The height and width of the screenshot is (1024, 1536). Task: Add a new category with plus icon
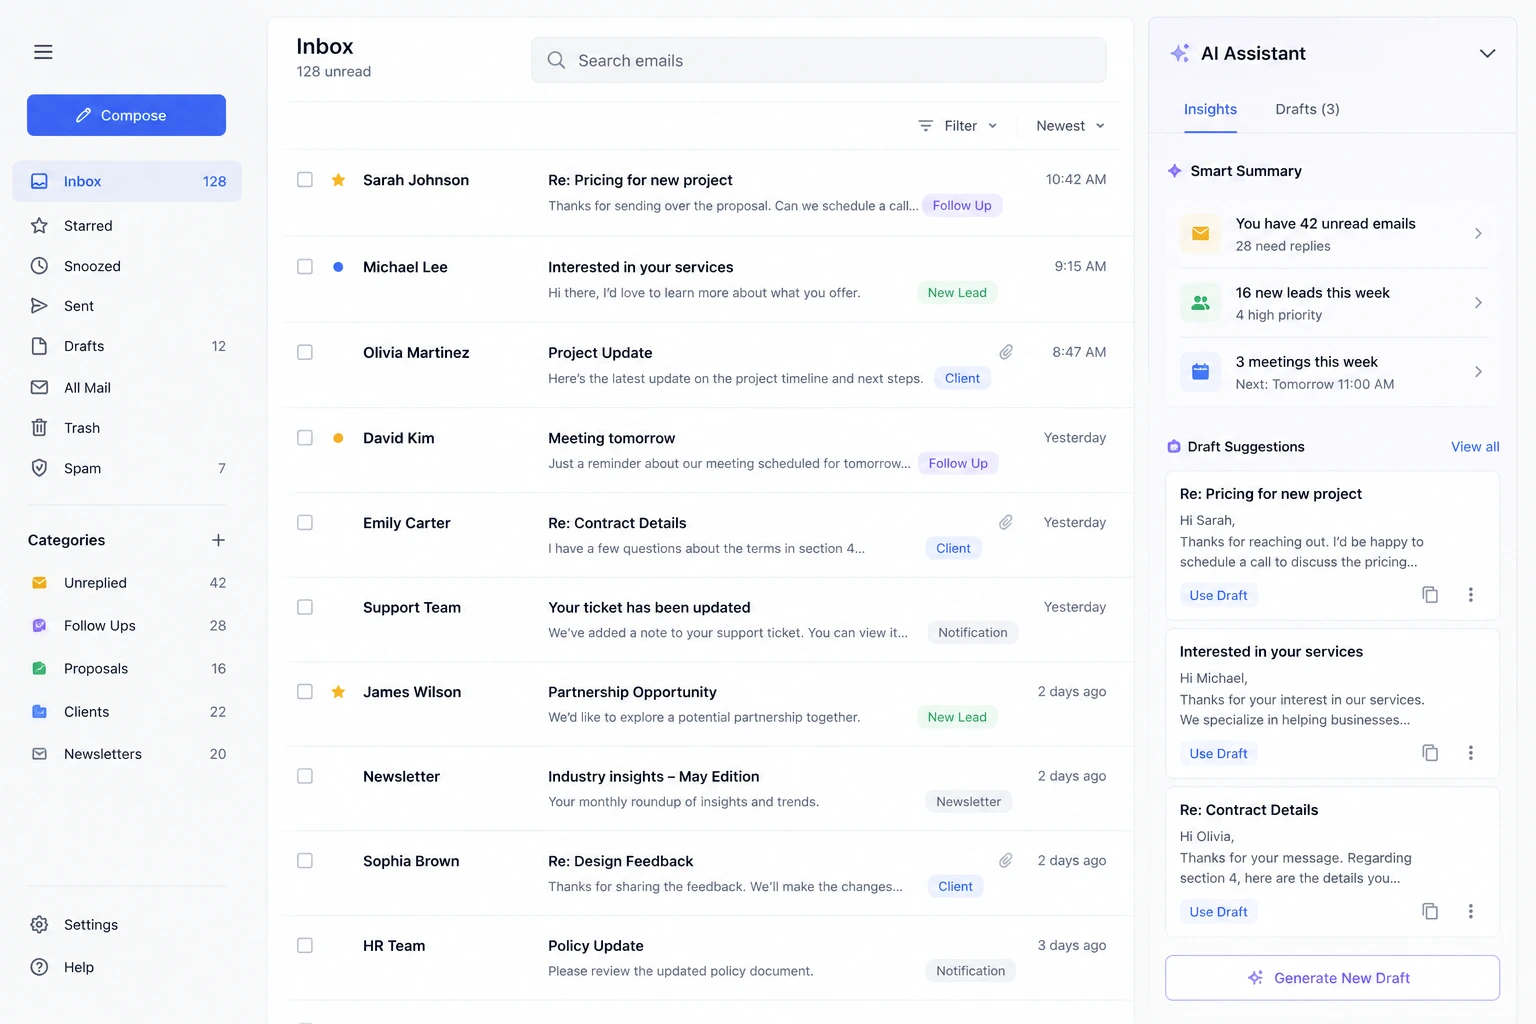pyautogui.click(x=218, y=540)
